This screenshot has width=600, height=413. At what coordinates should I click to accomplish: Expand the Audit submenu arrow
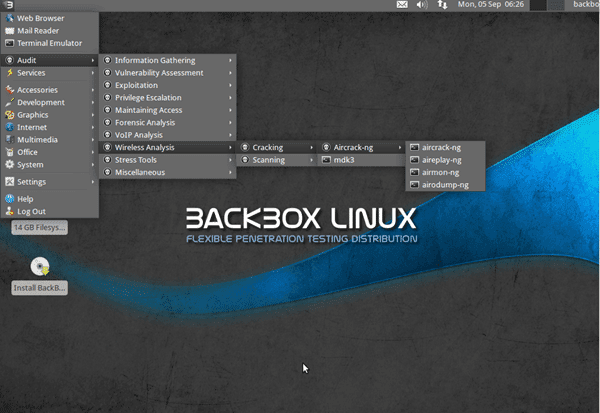click(x=93, y=60)
